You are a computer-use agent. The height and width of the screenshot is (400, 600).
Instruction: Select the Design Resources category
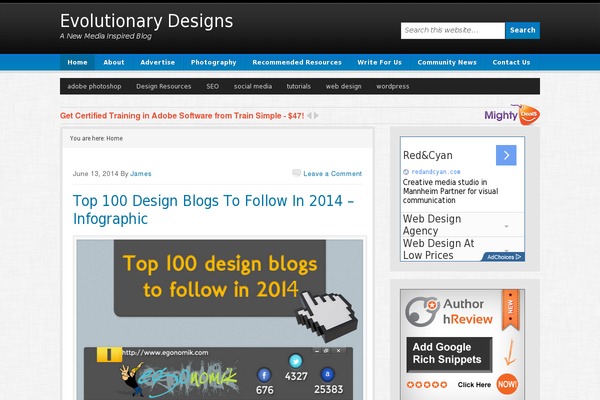click(164, 87)
